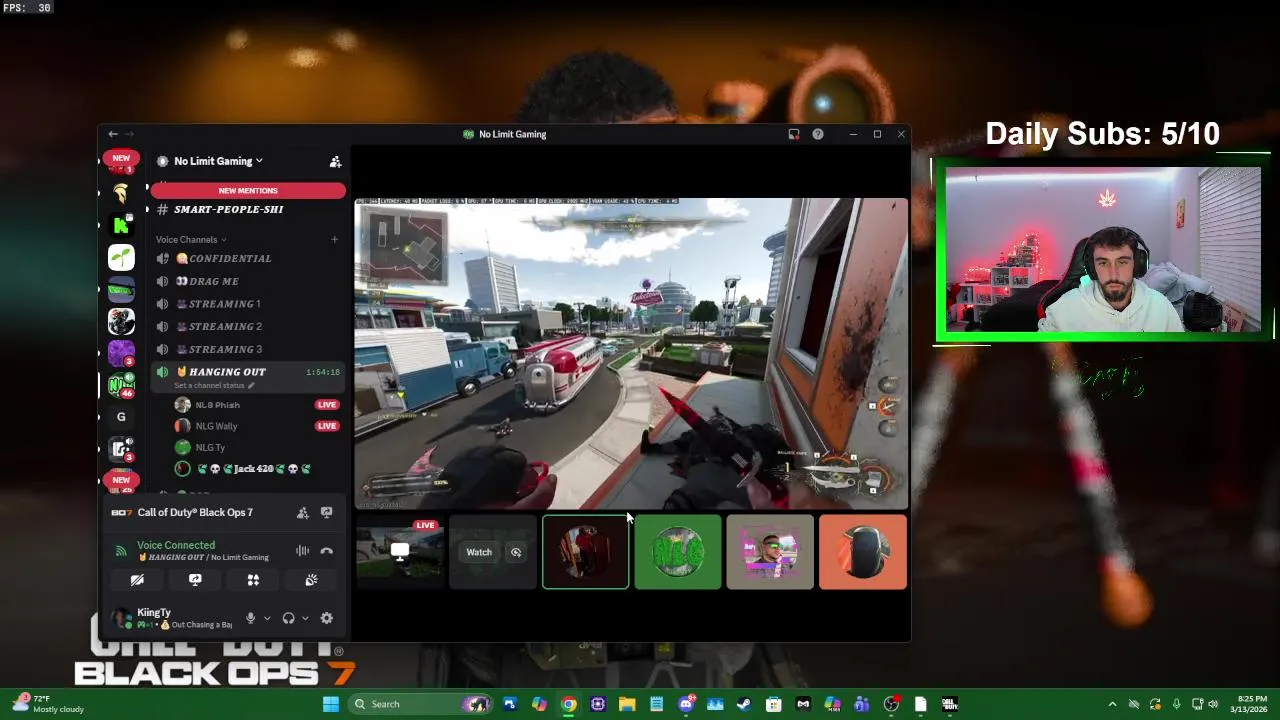Screen dimensions: 1280x720
Task: Open the G server icon
Action: [x=121, y=417]
